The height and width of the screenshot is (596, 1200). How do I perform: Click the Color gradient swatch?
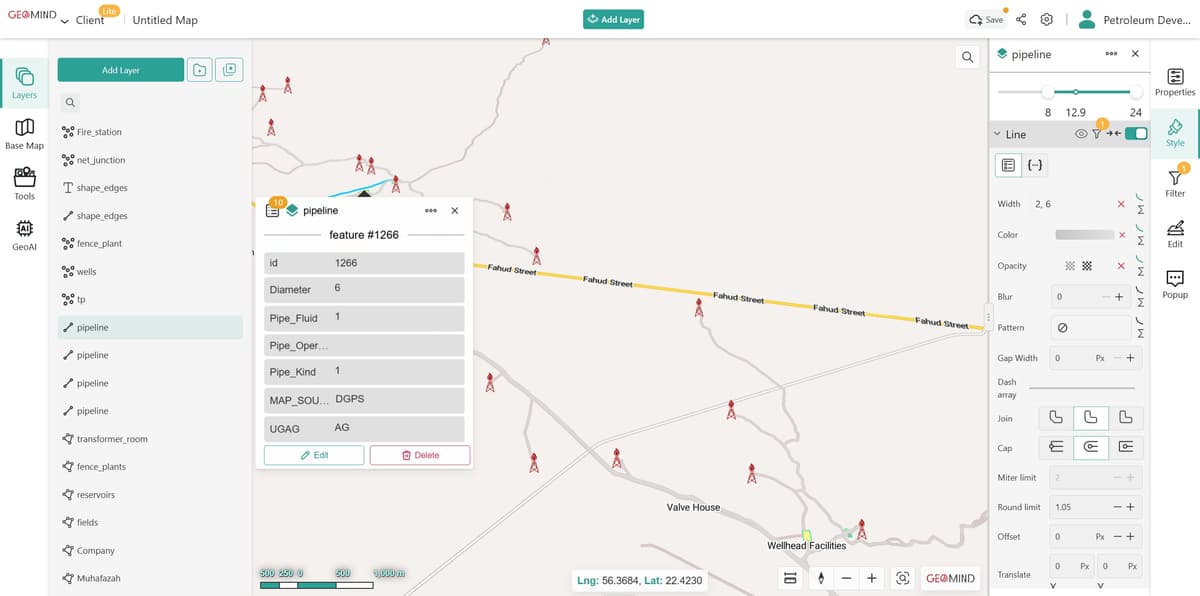point(1085,235)
